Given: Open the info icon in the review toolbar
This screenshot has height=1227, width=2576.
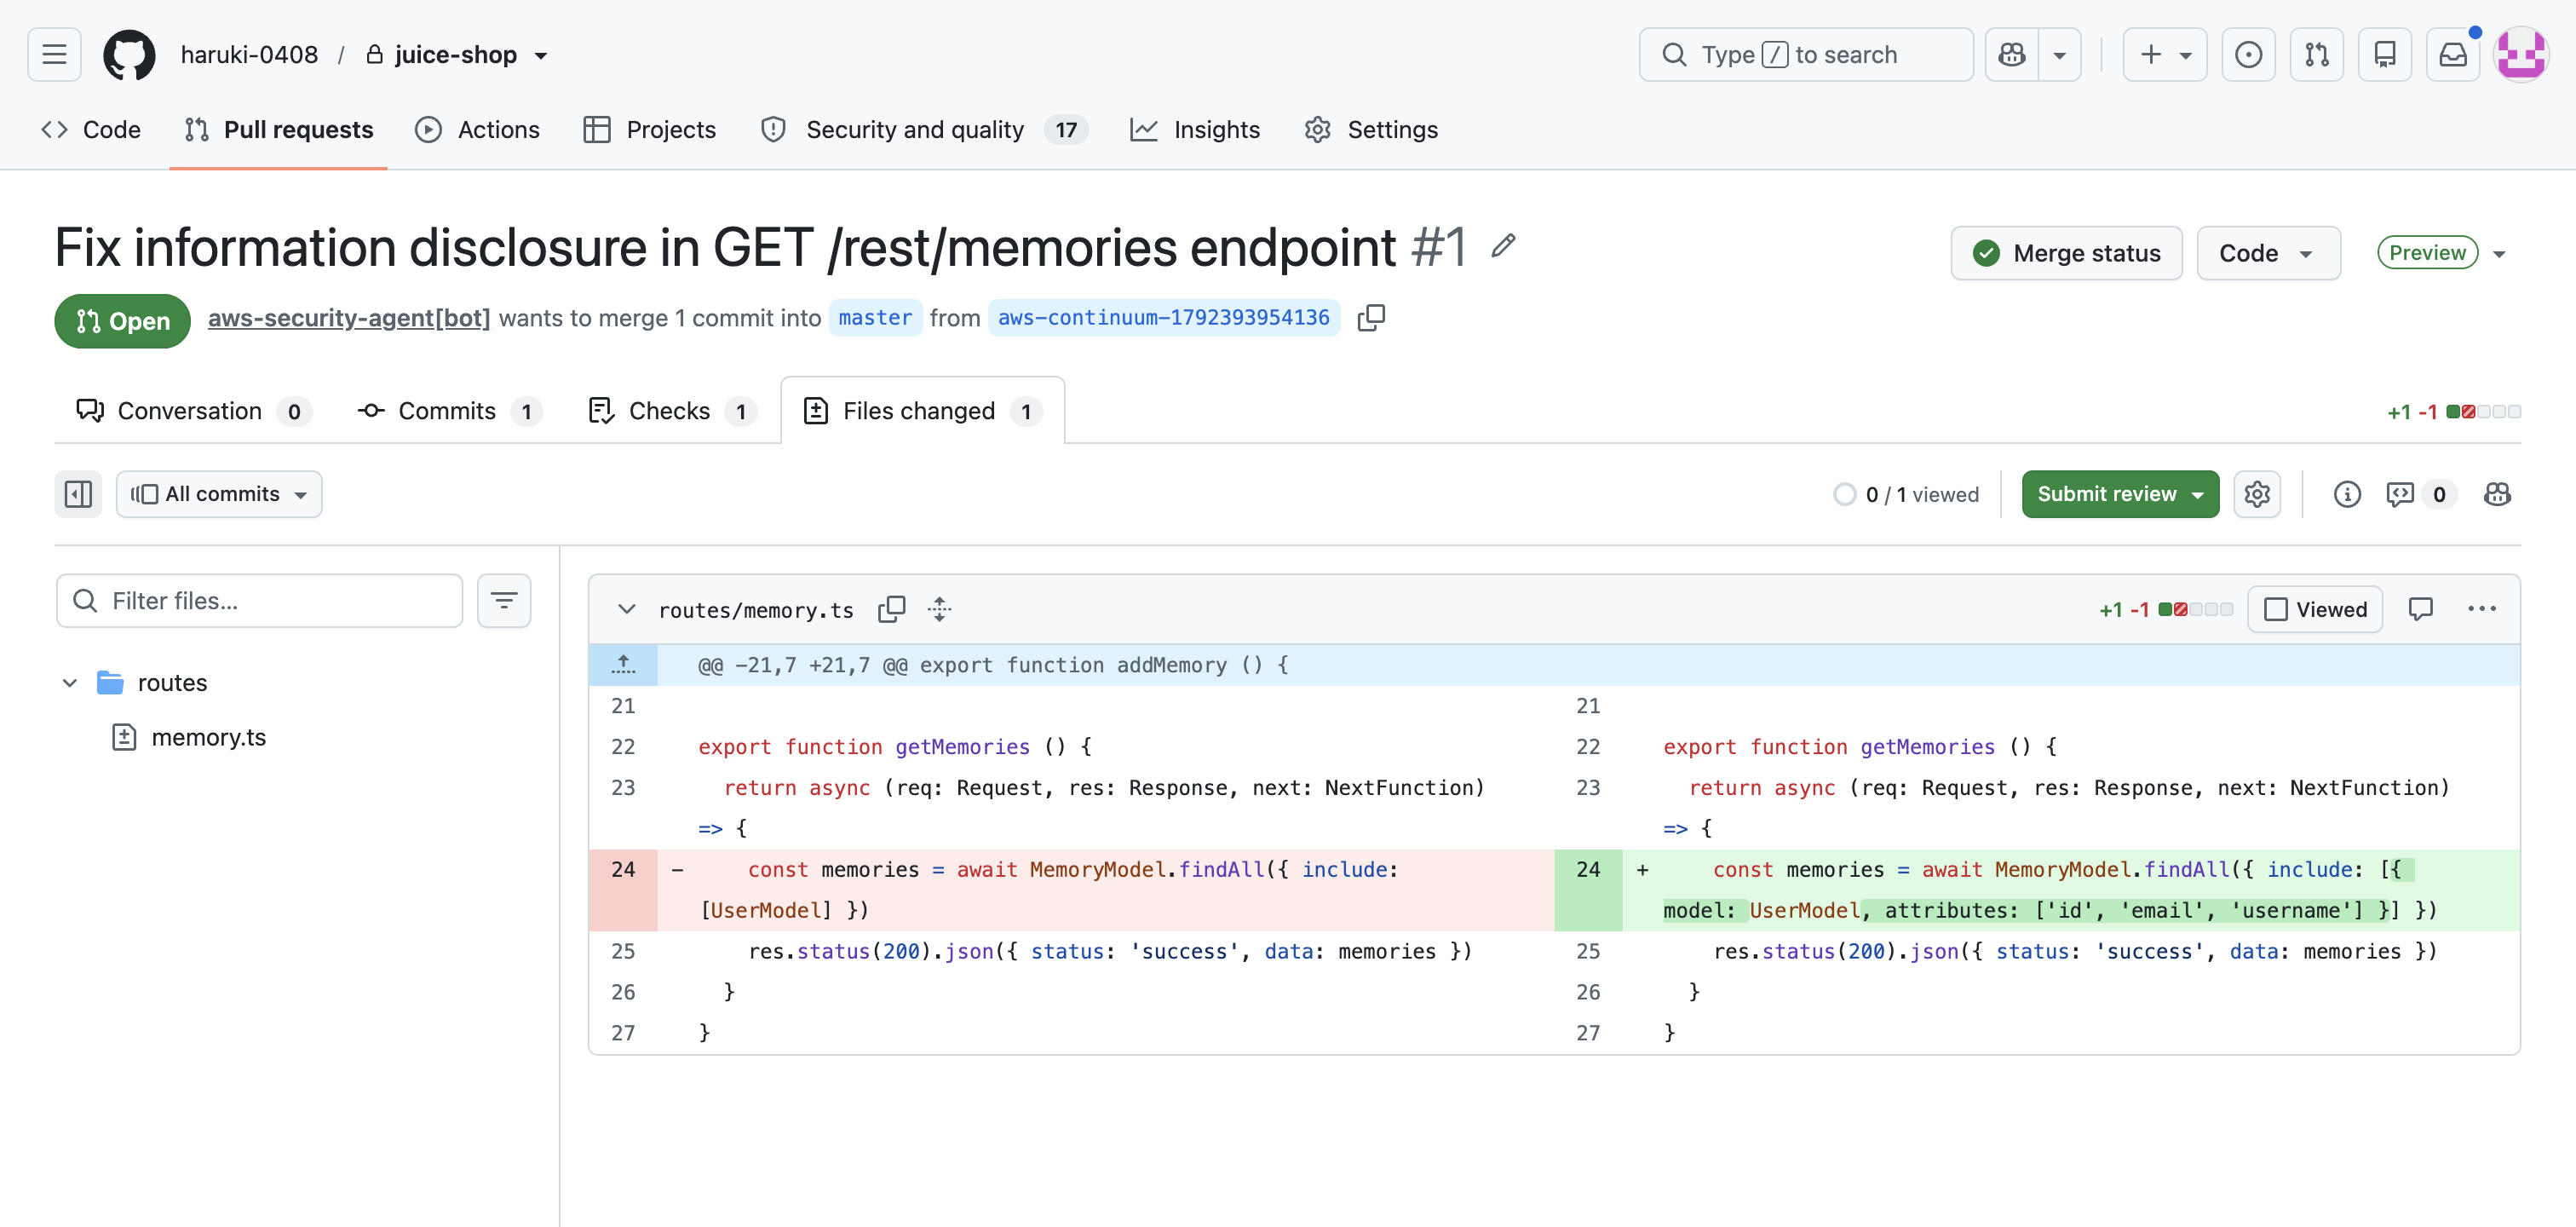Looking at the screenshot, I should coord(2347,494).
